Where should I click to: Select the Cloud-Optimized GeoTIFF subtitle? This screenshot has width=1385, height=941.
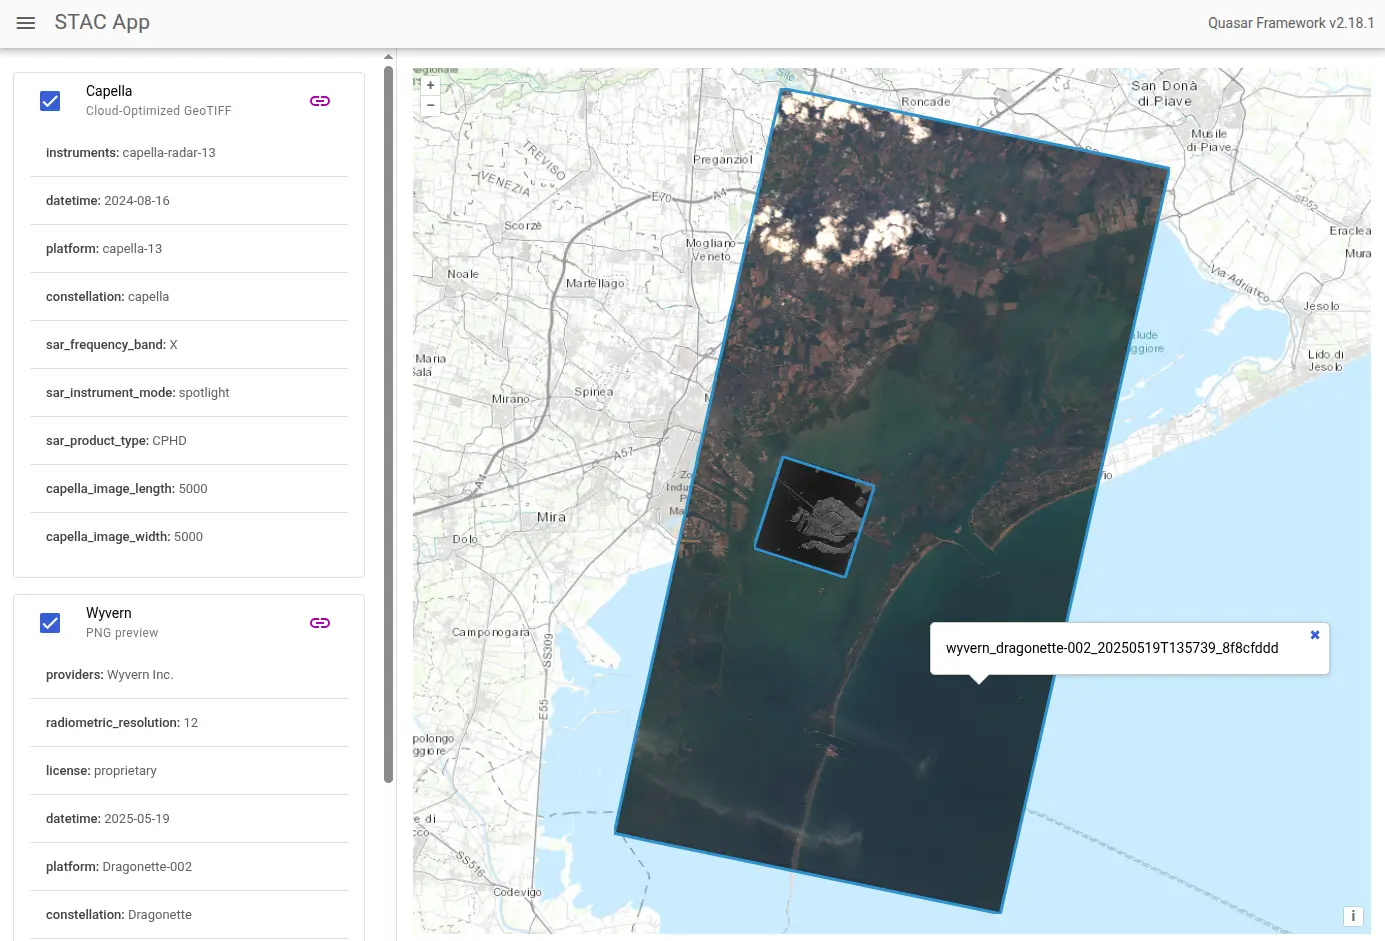pos(158,111)
